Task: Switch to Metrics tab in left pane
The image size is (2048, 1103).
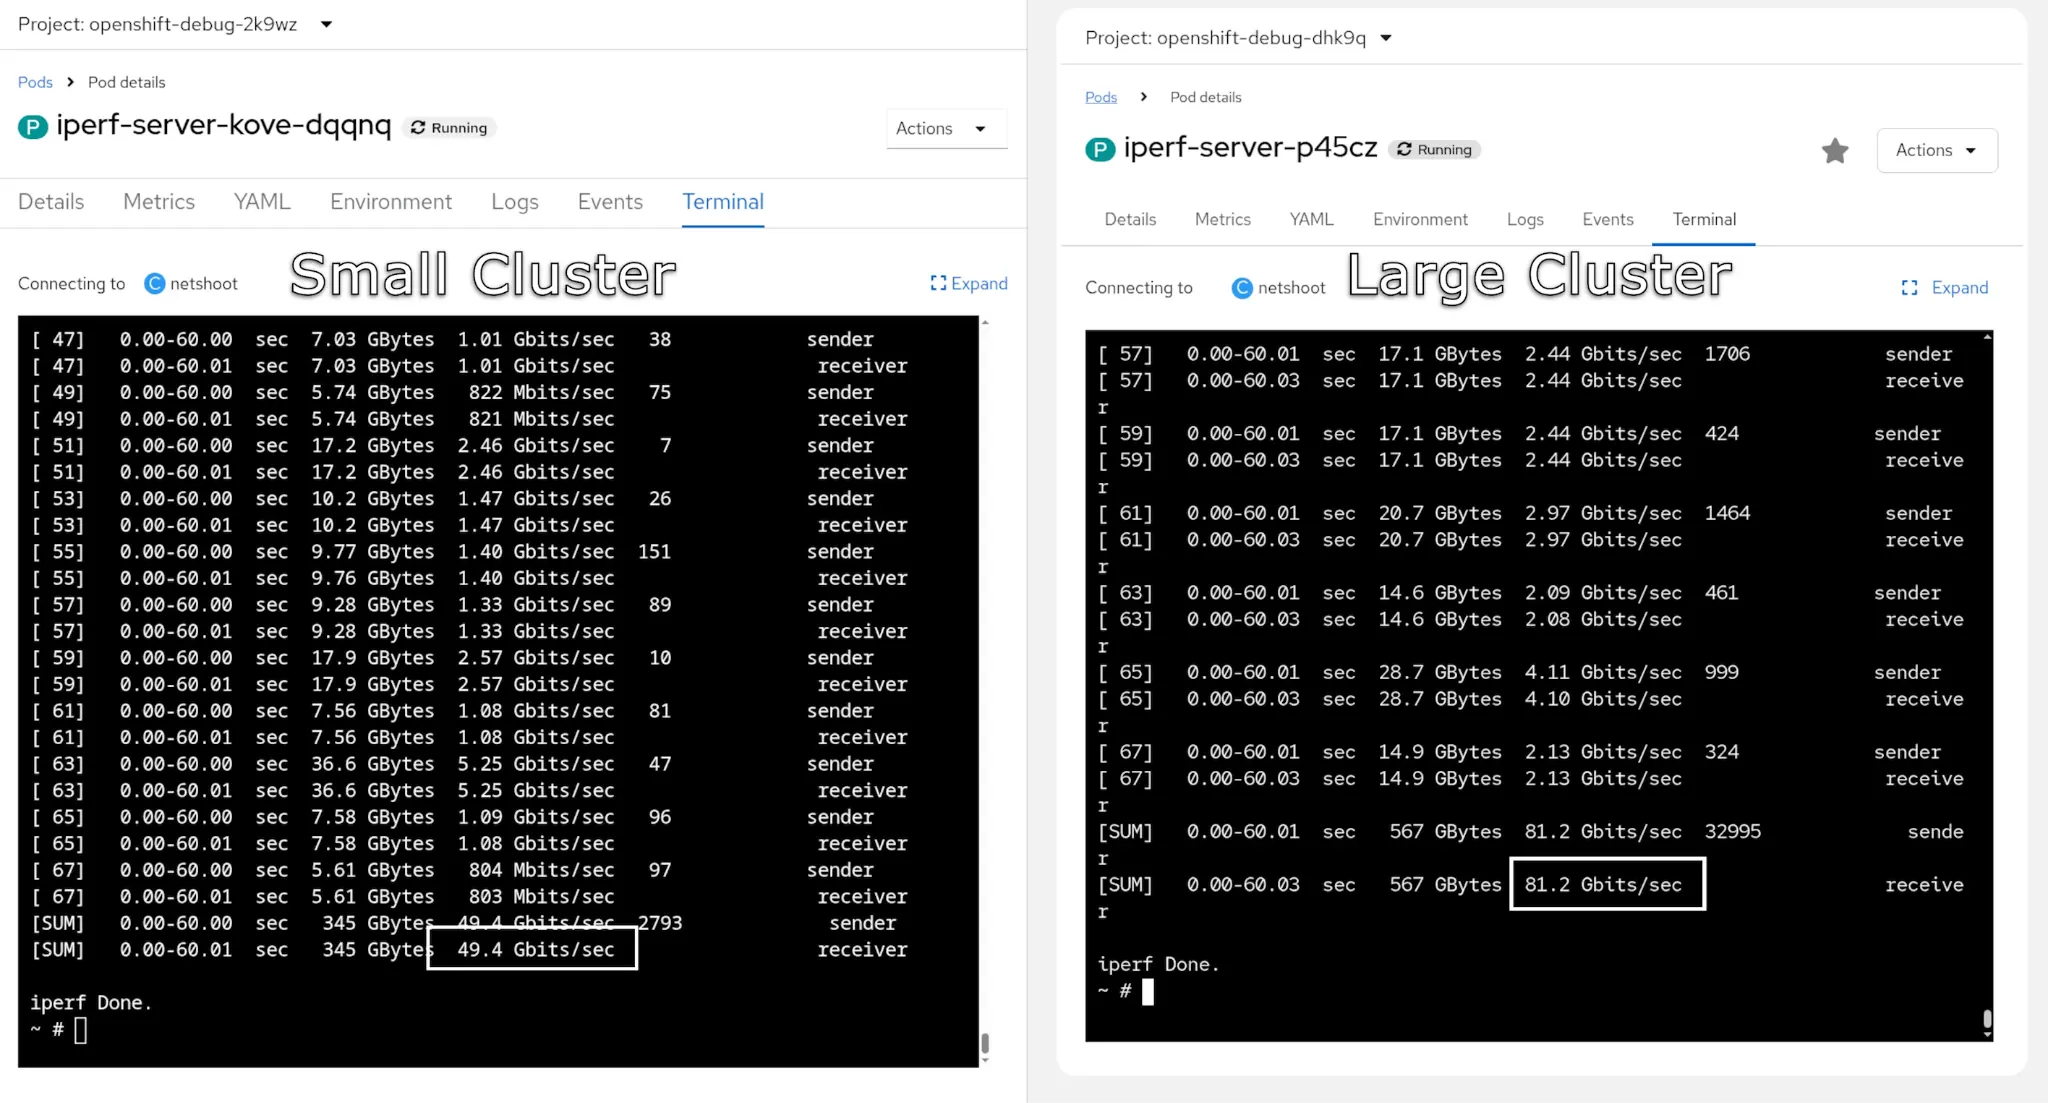Action: pyautogui.click(x=159, y=202)
